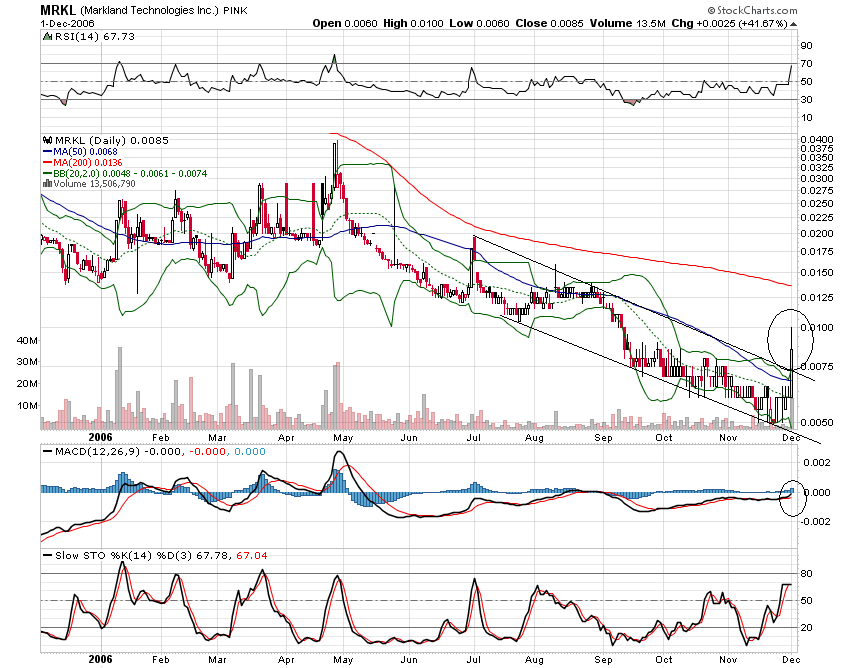Image resolution: width=850 pixels, height=668 pixels.
Task: Click the 70 level on the RSI axis
Action: (807, 64)
